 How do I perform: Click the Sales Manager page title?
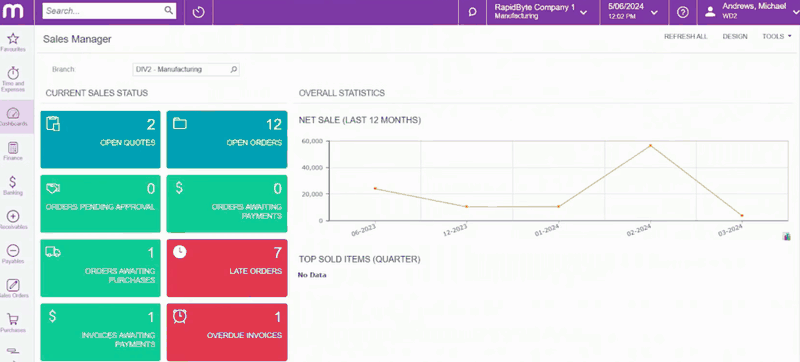click(77, 39)
